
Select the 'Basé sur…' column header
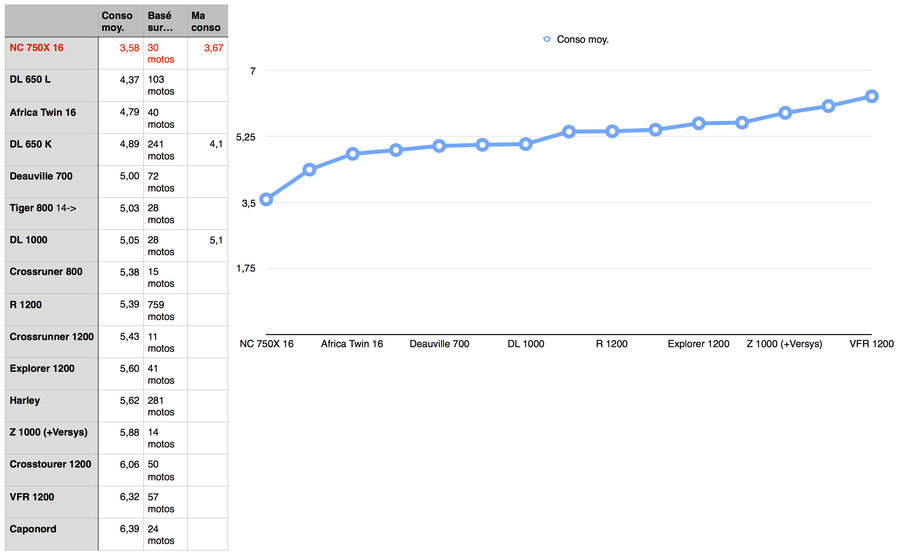tap(165, 21)
